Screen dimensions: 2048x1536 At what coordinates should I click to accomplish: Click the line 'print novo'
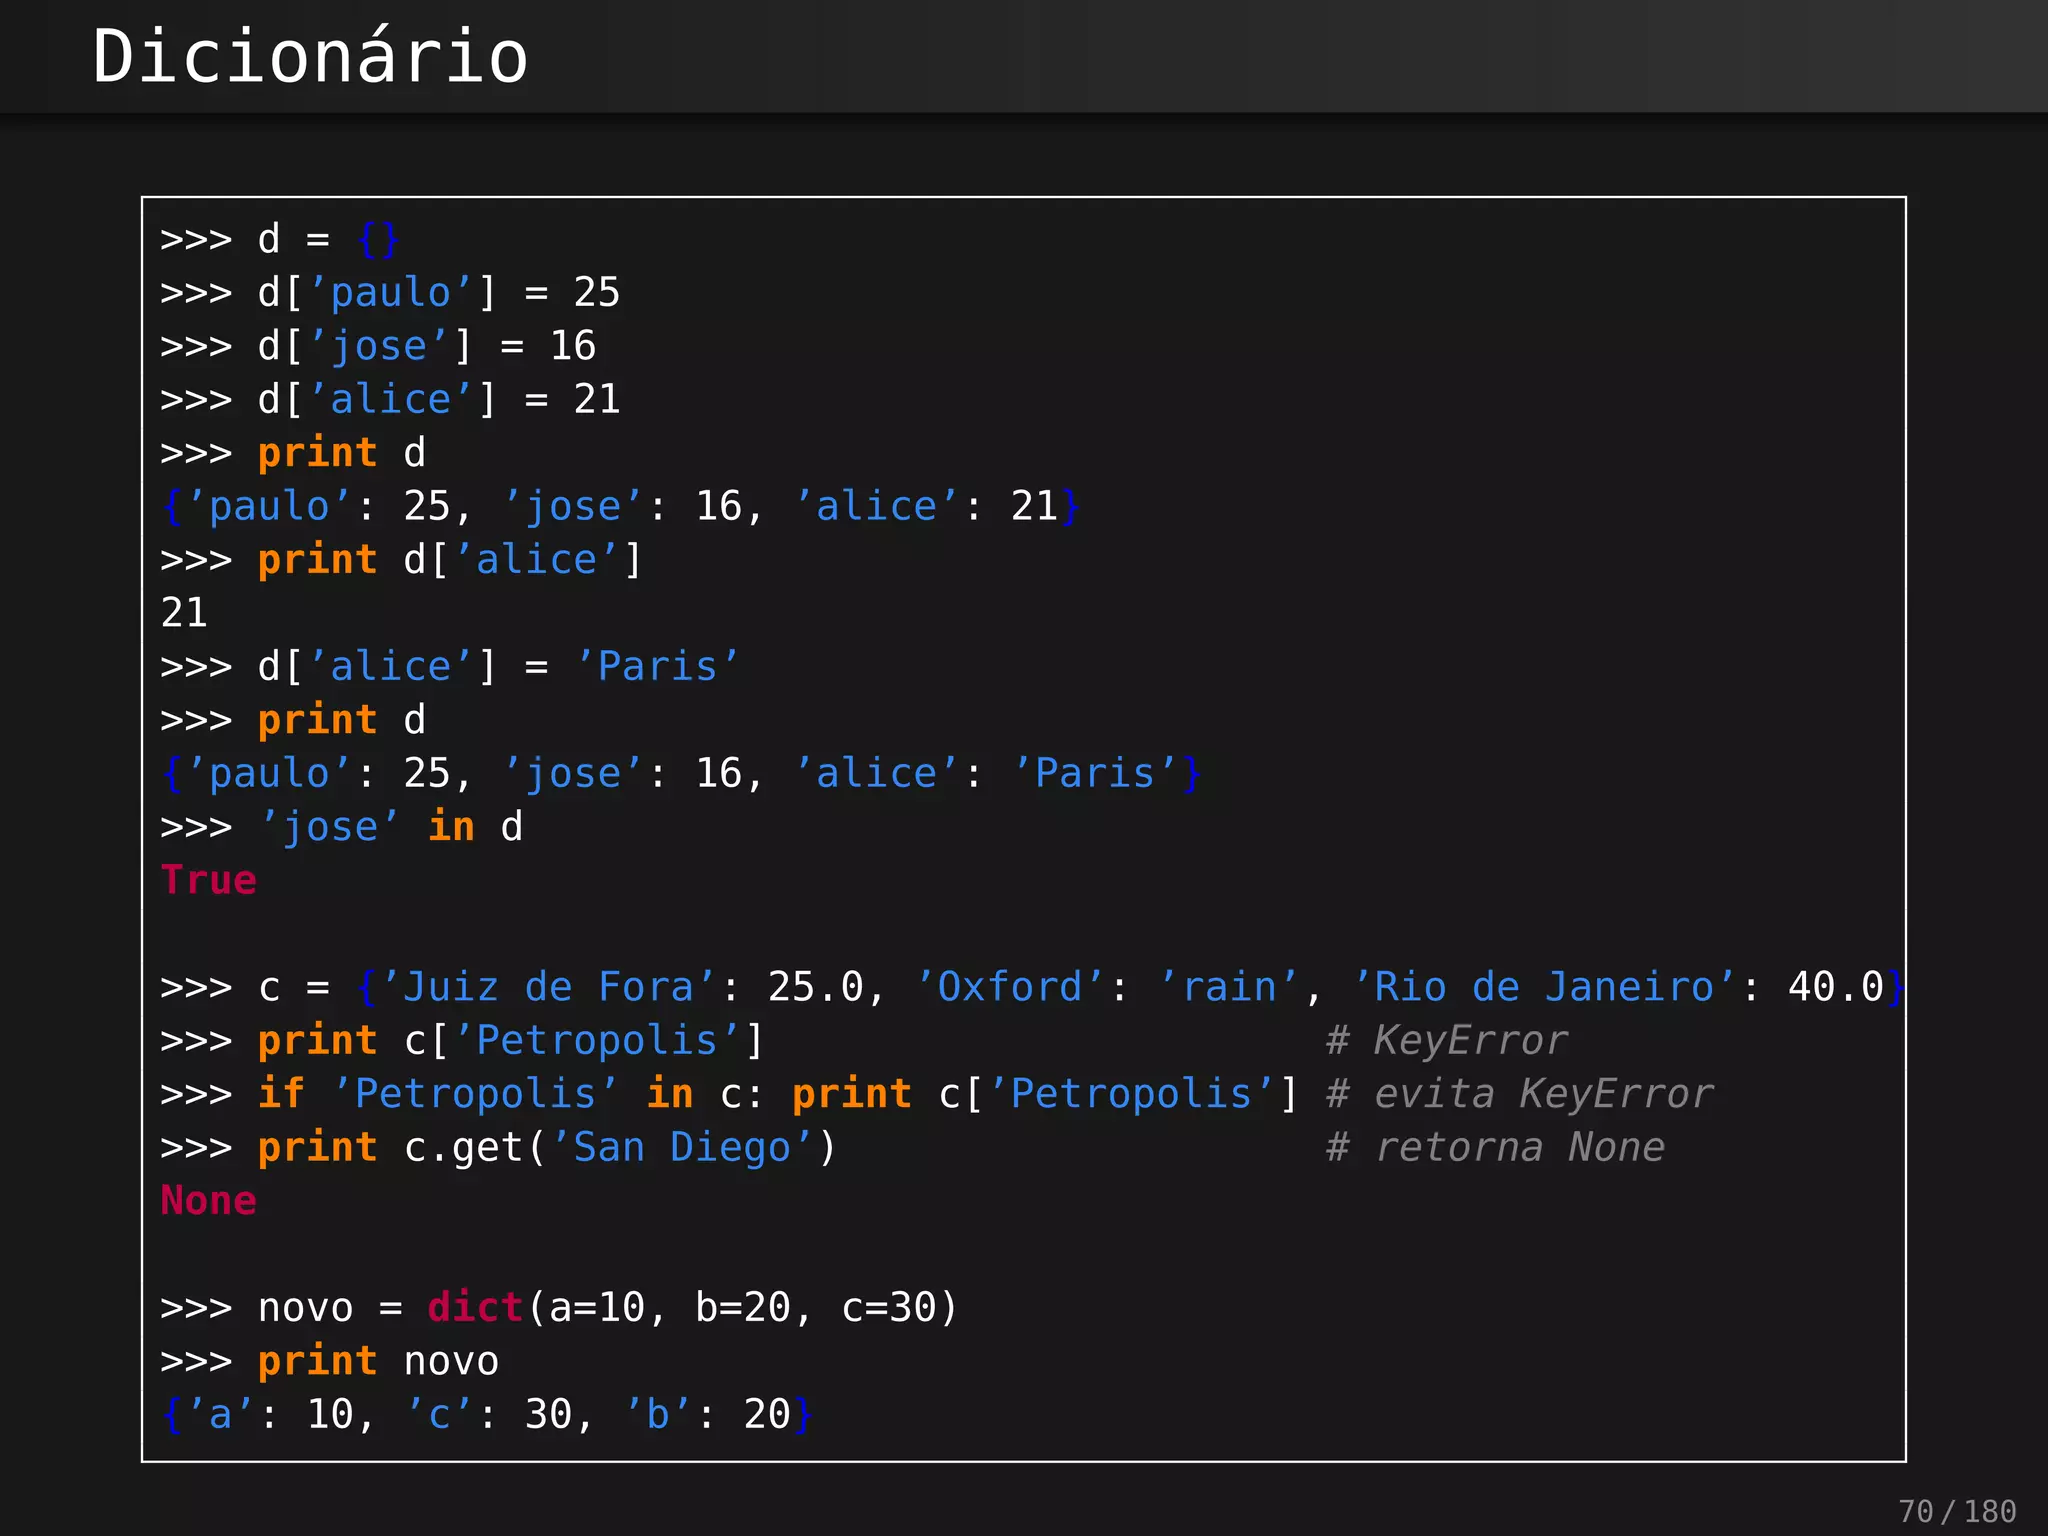tap(329, 1362)
